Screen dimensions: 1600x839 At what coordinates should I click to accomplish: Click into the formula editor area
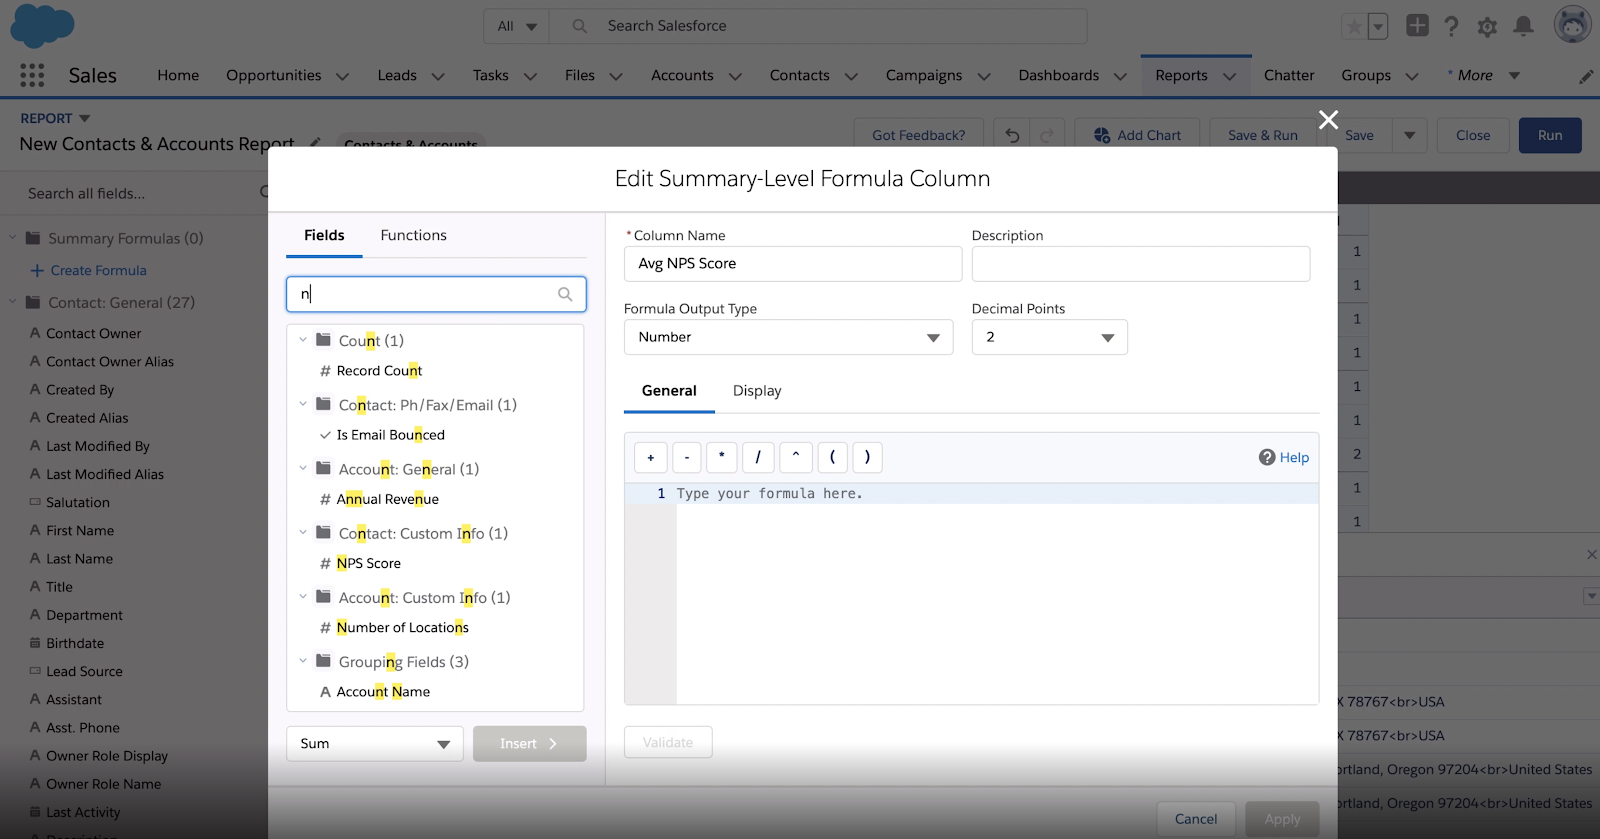(x=997, y=594)
